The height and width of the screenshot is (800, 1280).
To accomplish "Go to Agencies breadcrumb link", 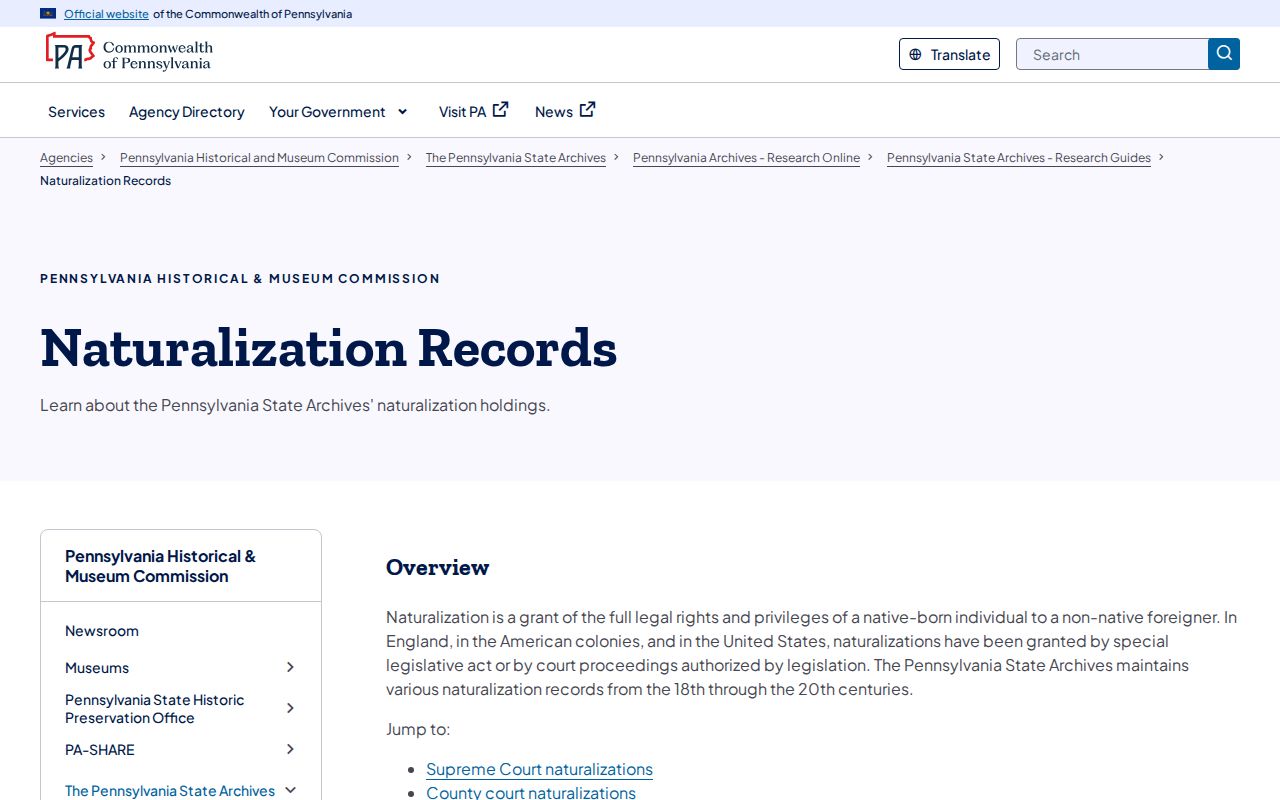I will click(x=66, y=158).
